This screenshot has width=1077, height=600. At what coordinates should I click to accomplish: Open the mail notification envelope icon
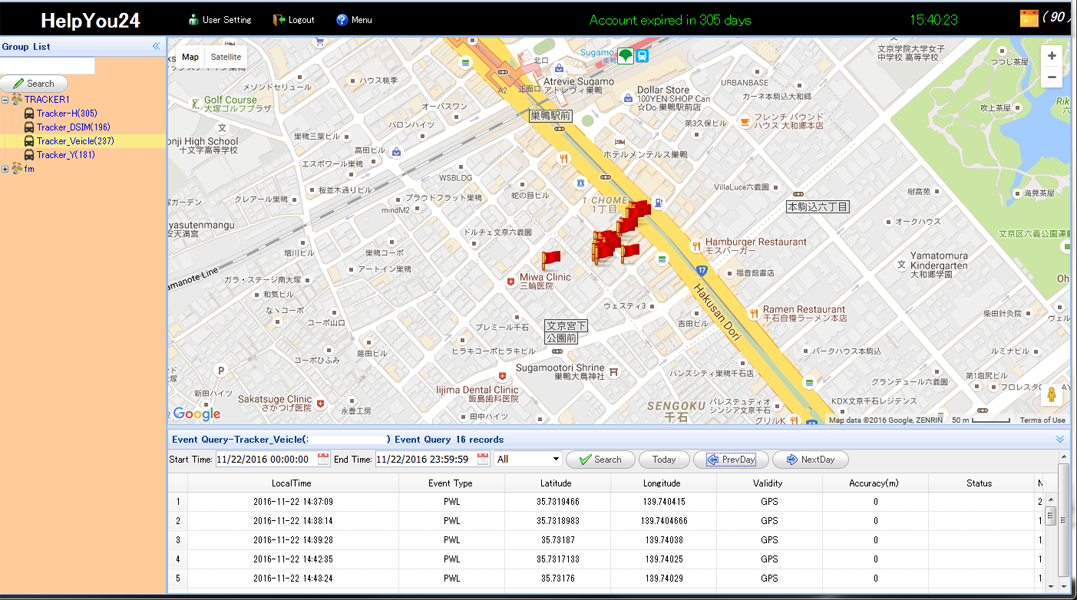(x=1028, y=18)
